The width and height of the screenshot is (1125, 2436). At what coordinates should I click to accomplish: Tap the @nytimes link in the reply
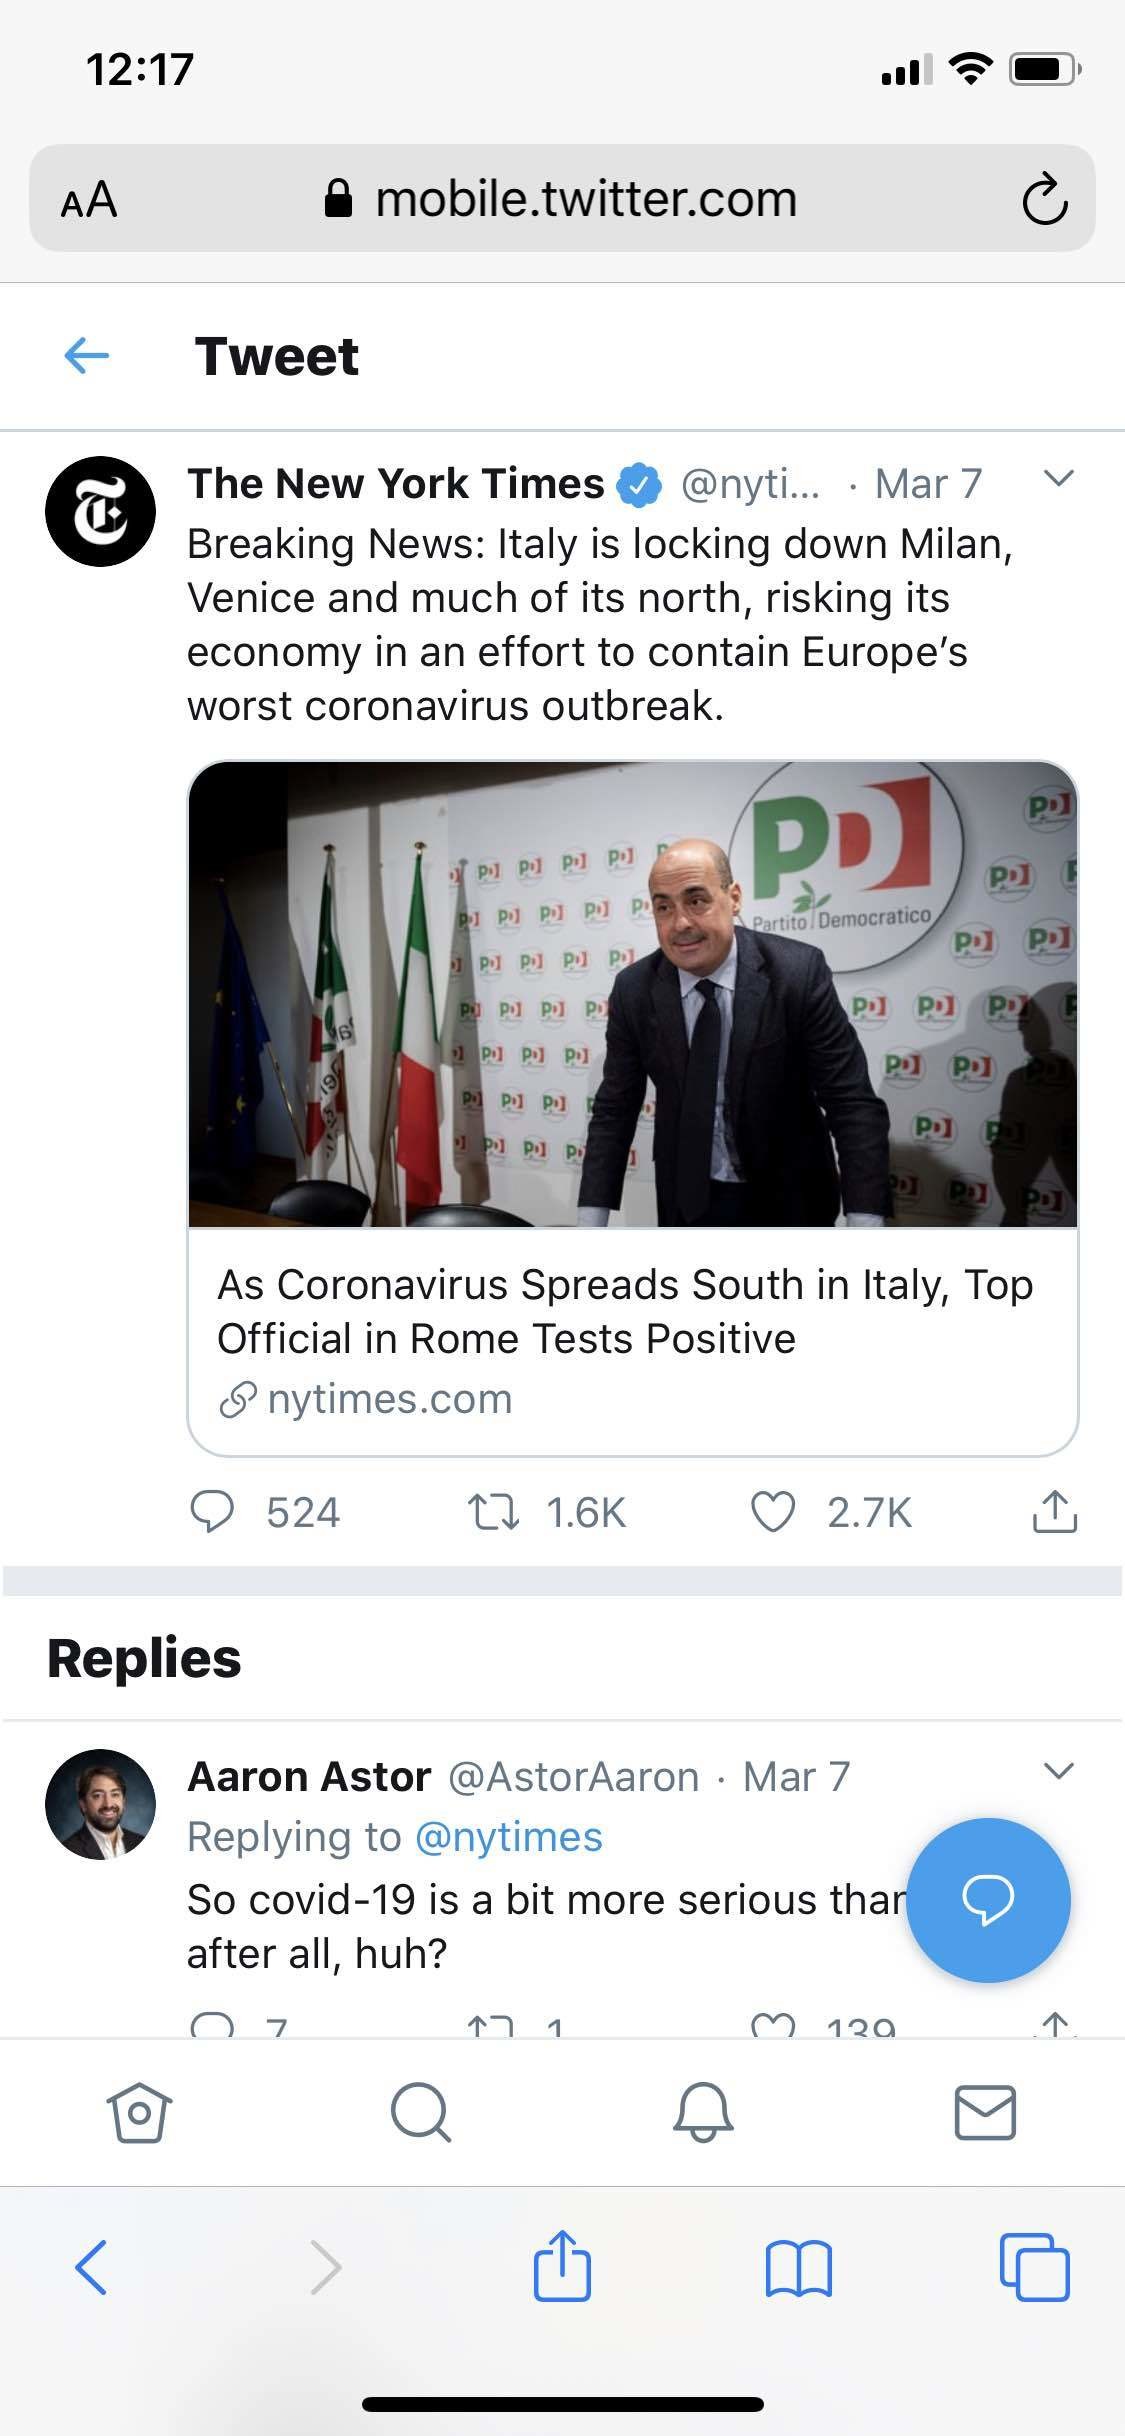[508, 1836]
